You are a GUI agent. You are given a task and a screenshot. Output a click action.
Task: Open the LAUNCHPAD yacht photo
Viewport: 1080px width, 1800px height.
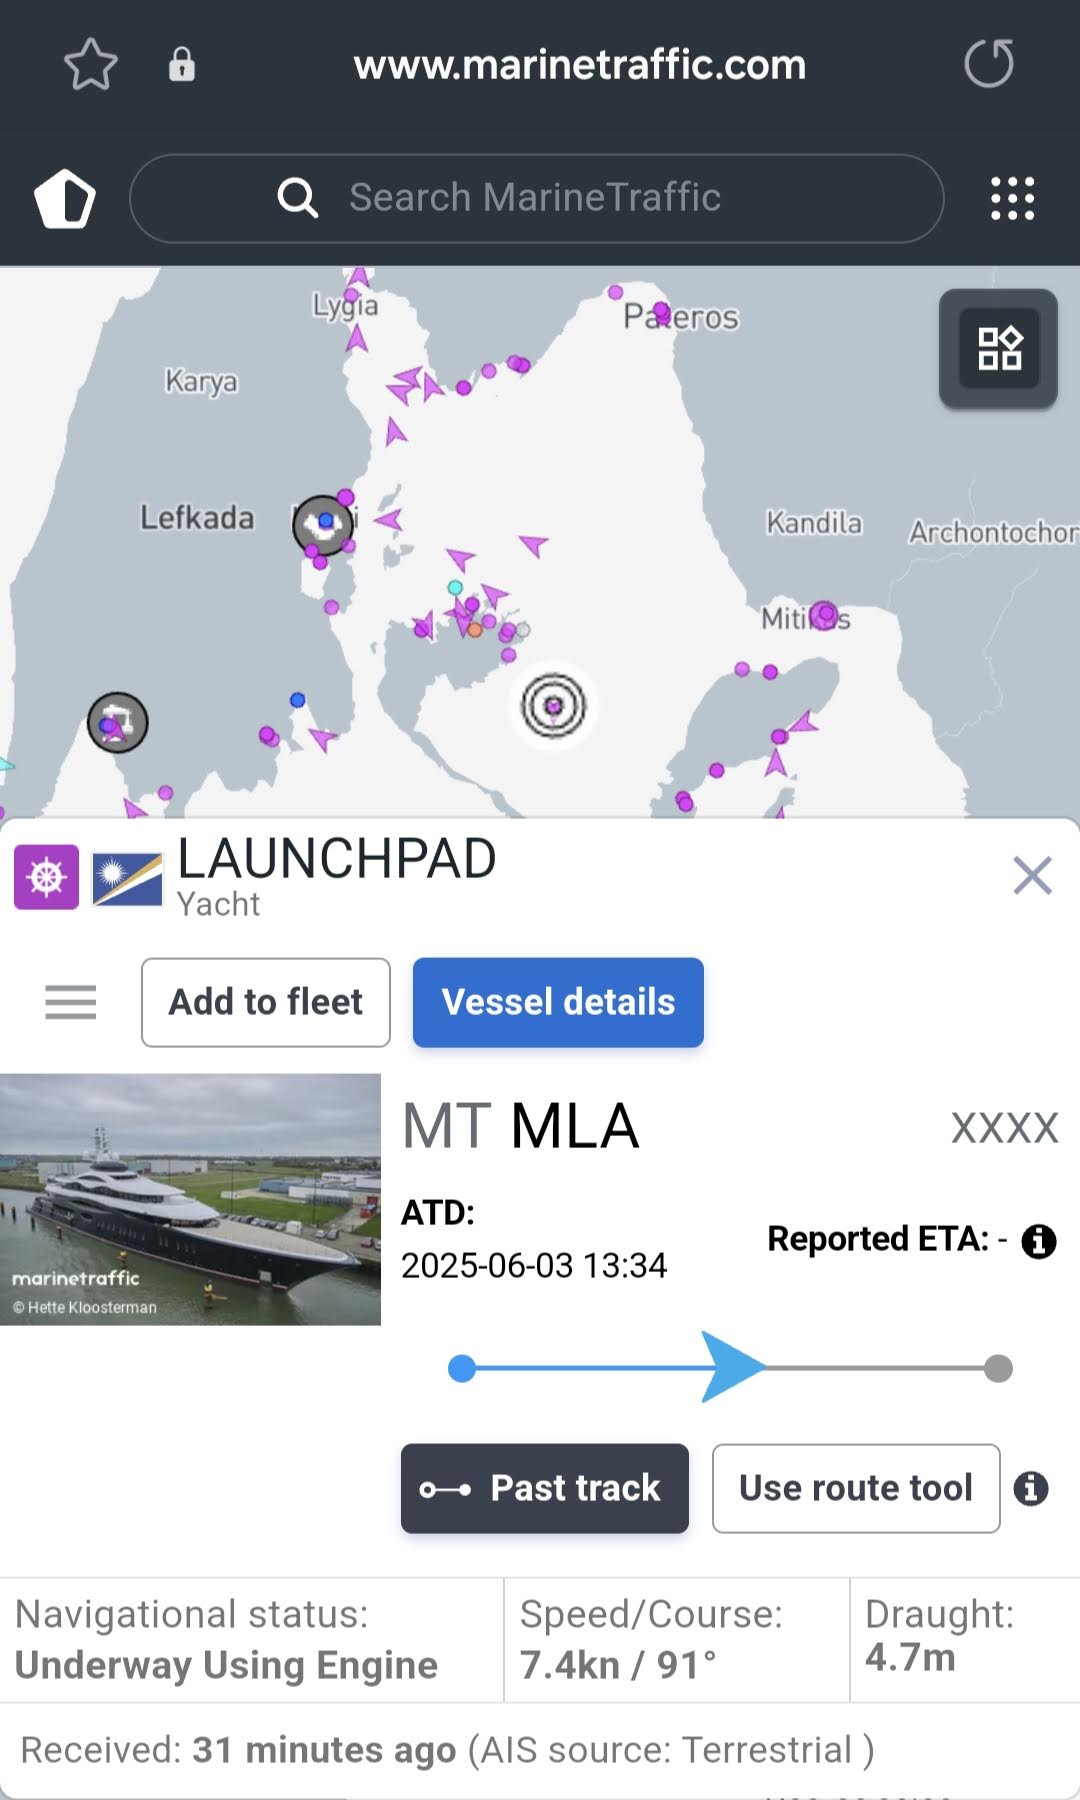190,1199
